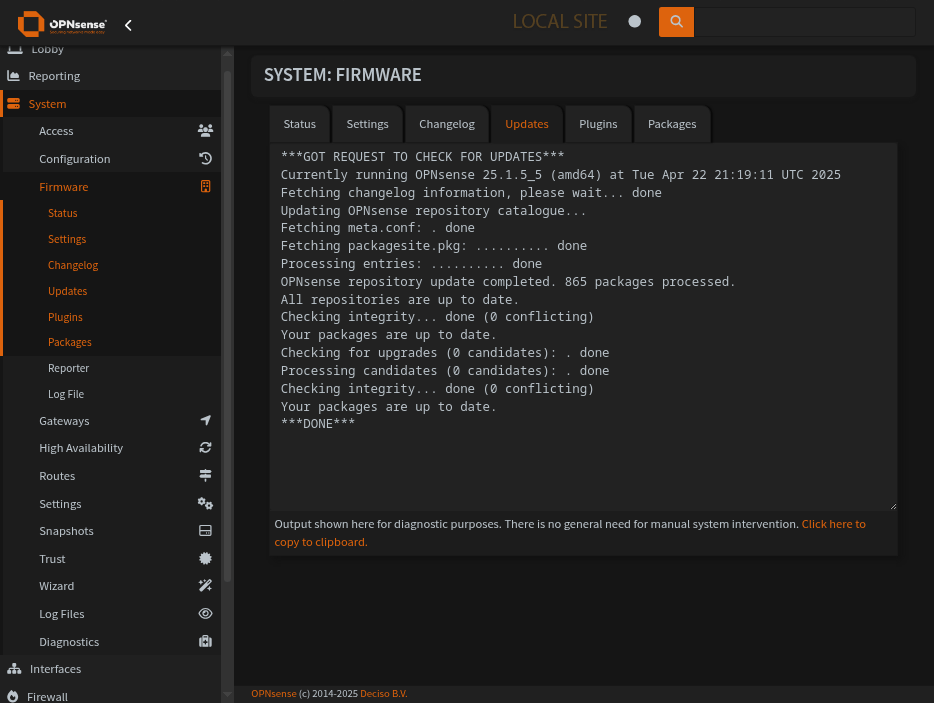934x703 pixels.
Task: Click the Diagnostics medkit icon
Action: pos(206,642)
